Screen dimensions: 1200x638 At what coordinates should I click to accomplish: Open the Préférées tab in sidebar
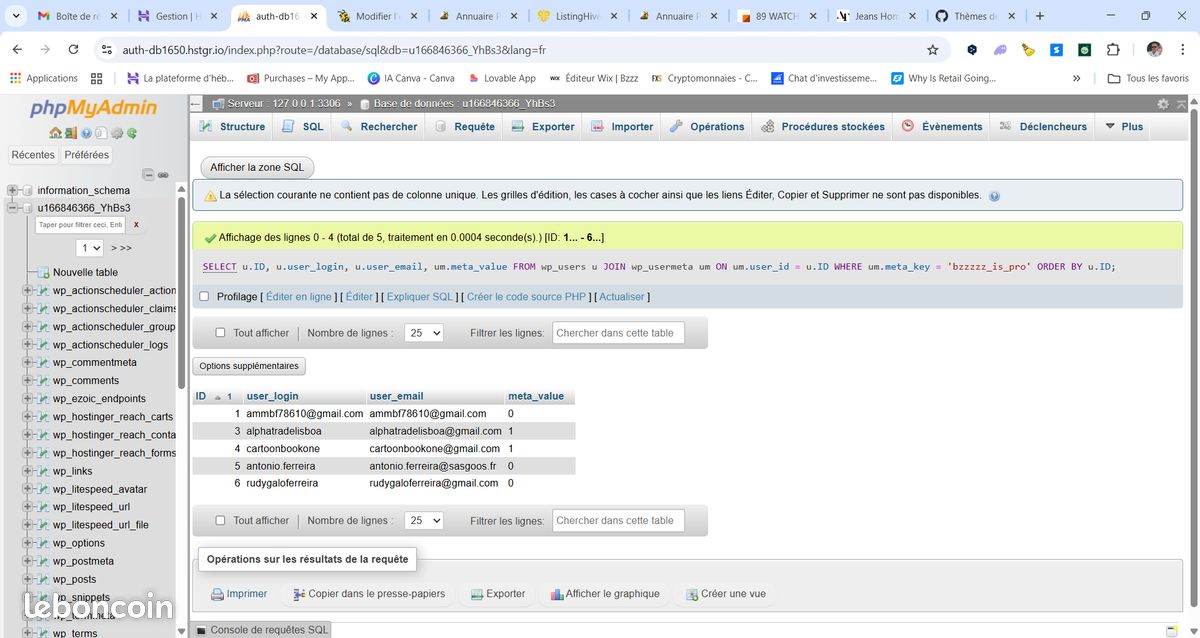pyautogui.click(x=87, y=155)
